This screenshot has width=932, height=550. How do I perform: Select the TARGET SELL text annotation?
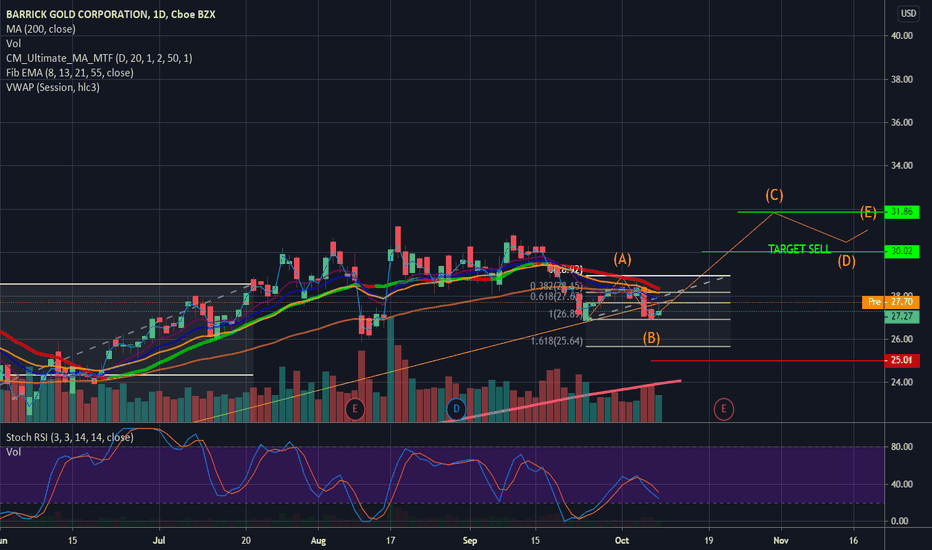(x=799, y=249)
